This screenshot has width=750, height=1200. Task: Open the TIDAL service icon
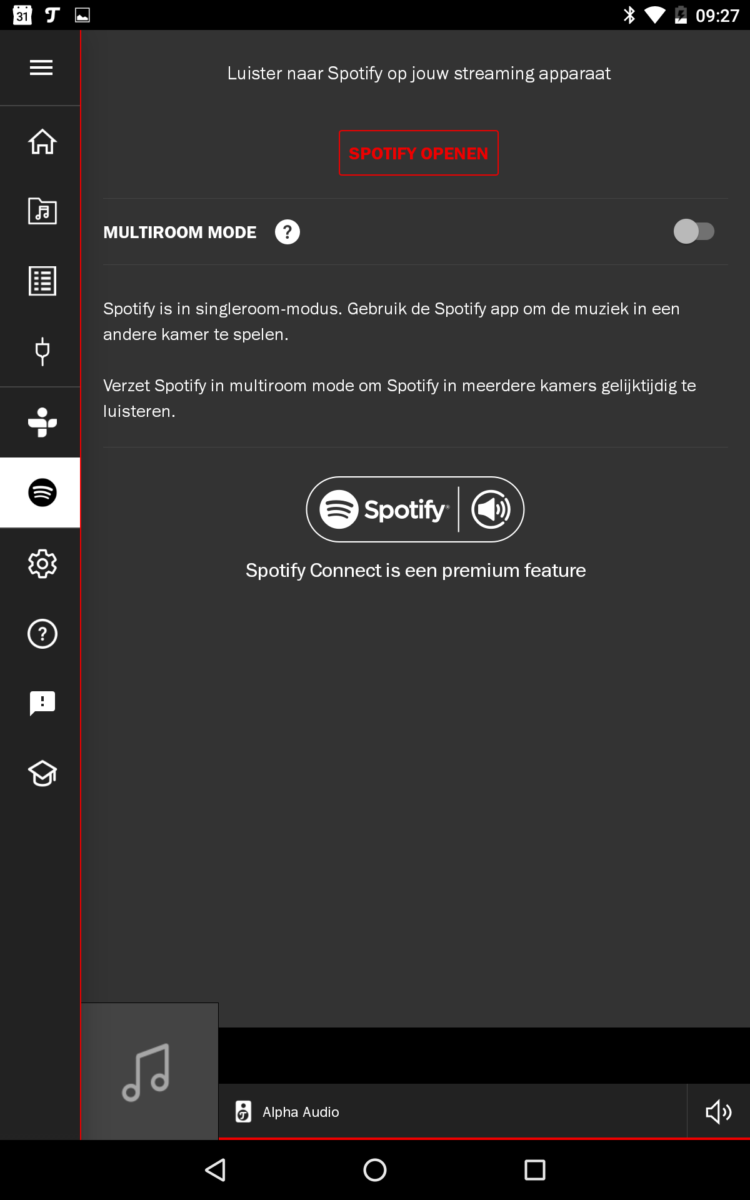[41, 422]
